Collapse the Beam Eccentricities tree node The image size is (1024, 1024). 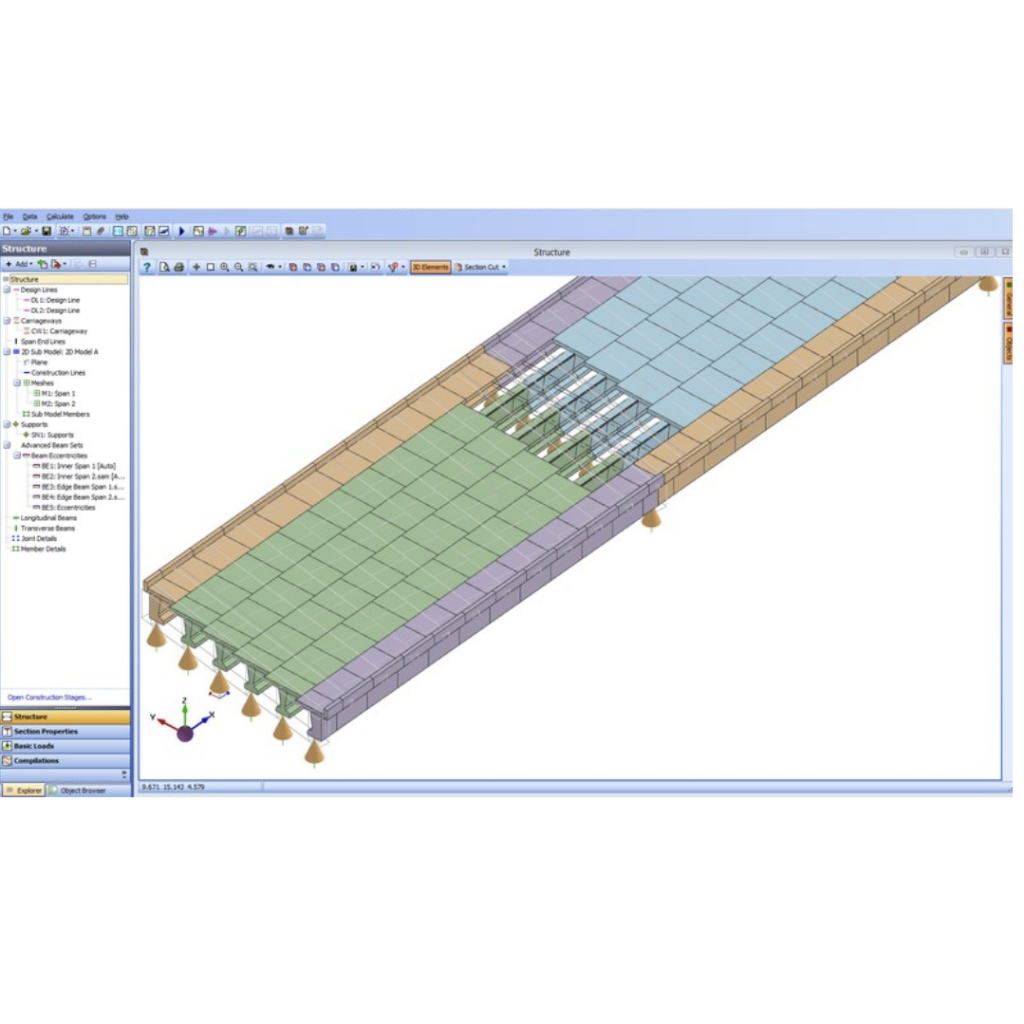(17, 455)
